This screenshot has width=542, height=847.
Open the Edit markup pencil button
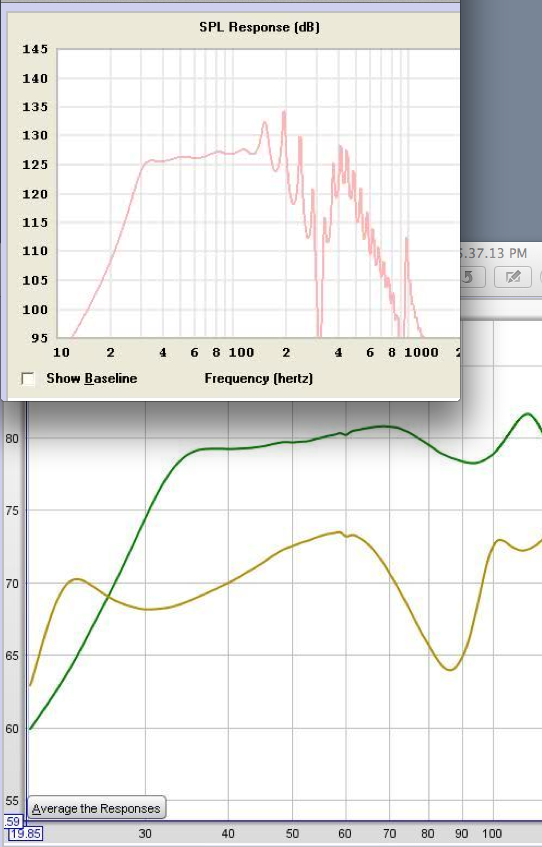pos(512,278)
